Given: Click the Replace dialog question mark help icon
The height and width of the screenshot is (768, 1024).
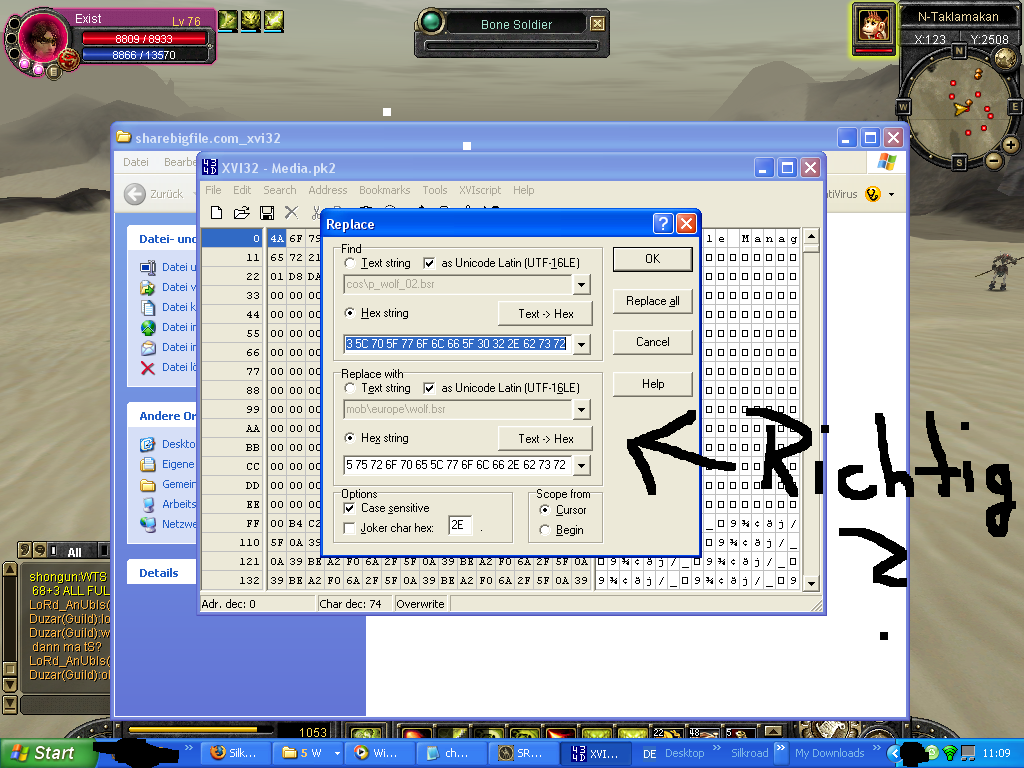Looking at the screenshot, I should coord(663,224).
